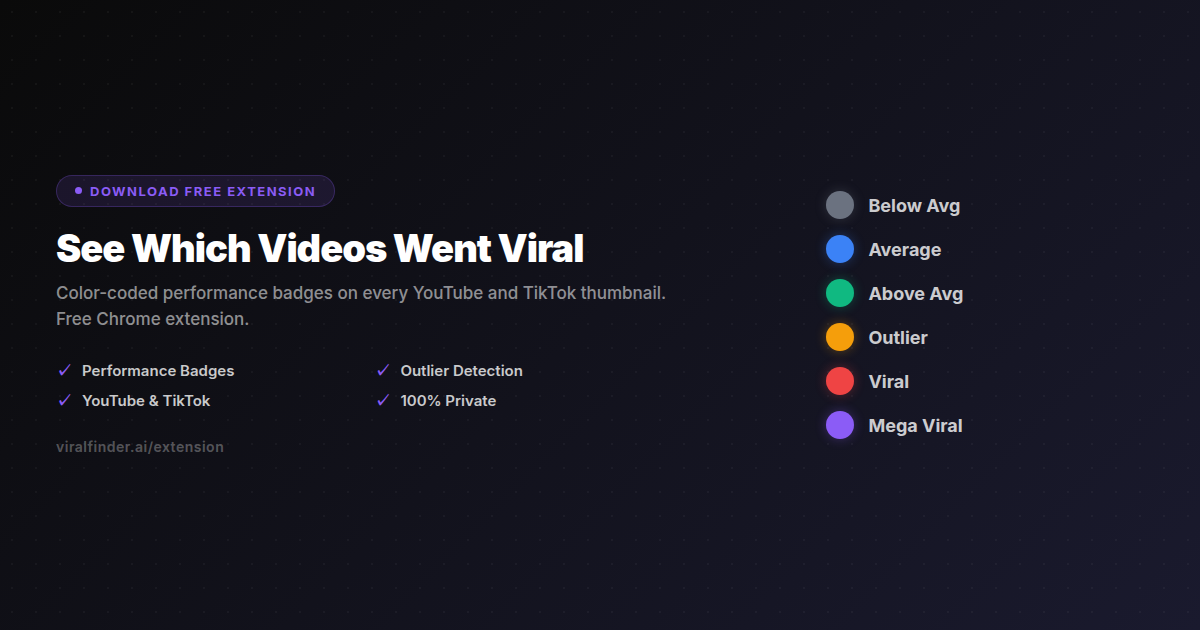Viewport: 1200px width, 630px height.
Task: Open the Mega Viral legend entry
Action: [914, 425]
